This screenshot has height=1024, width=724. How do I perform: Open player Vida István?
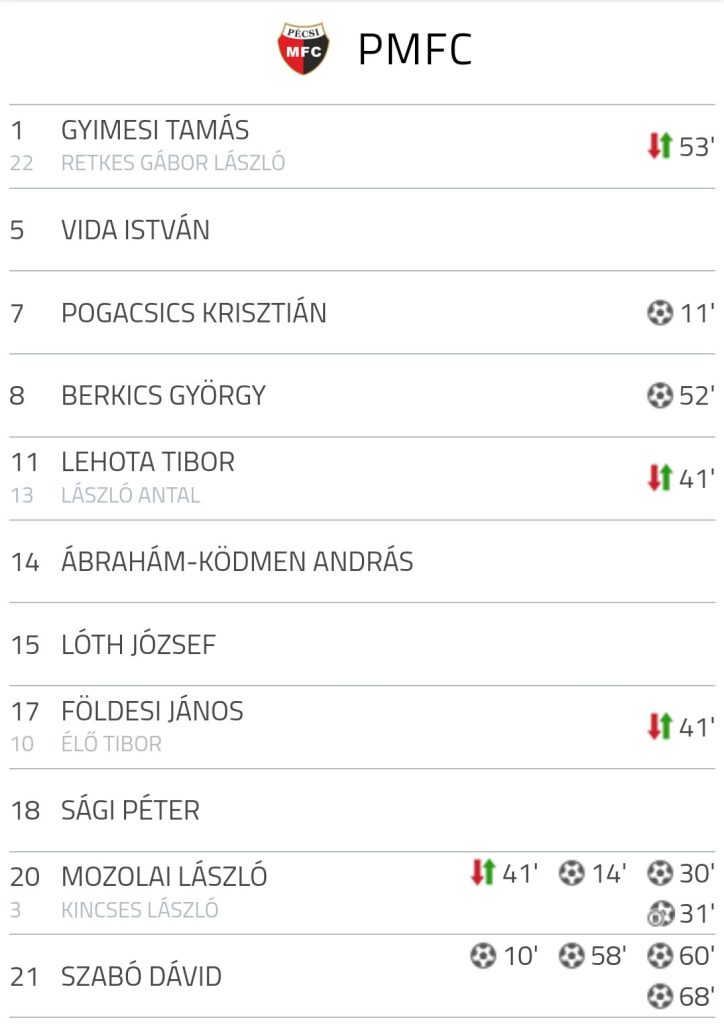[x=136, y=230]
